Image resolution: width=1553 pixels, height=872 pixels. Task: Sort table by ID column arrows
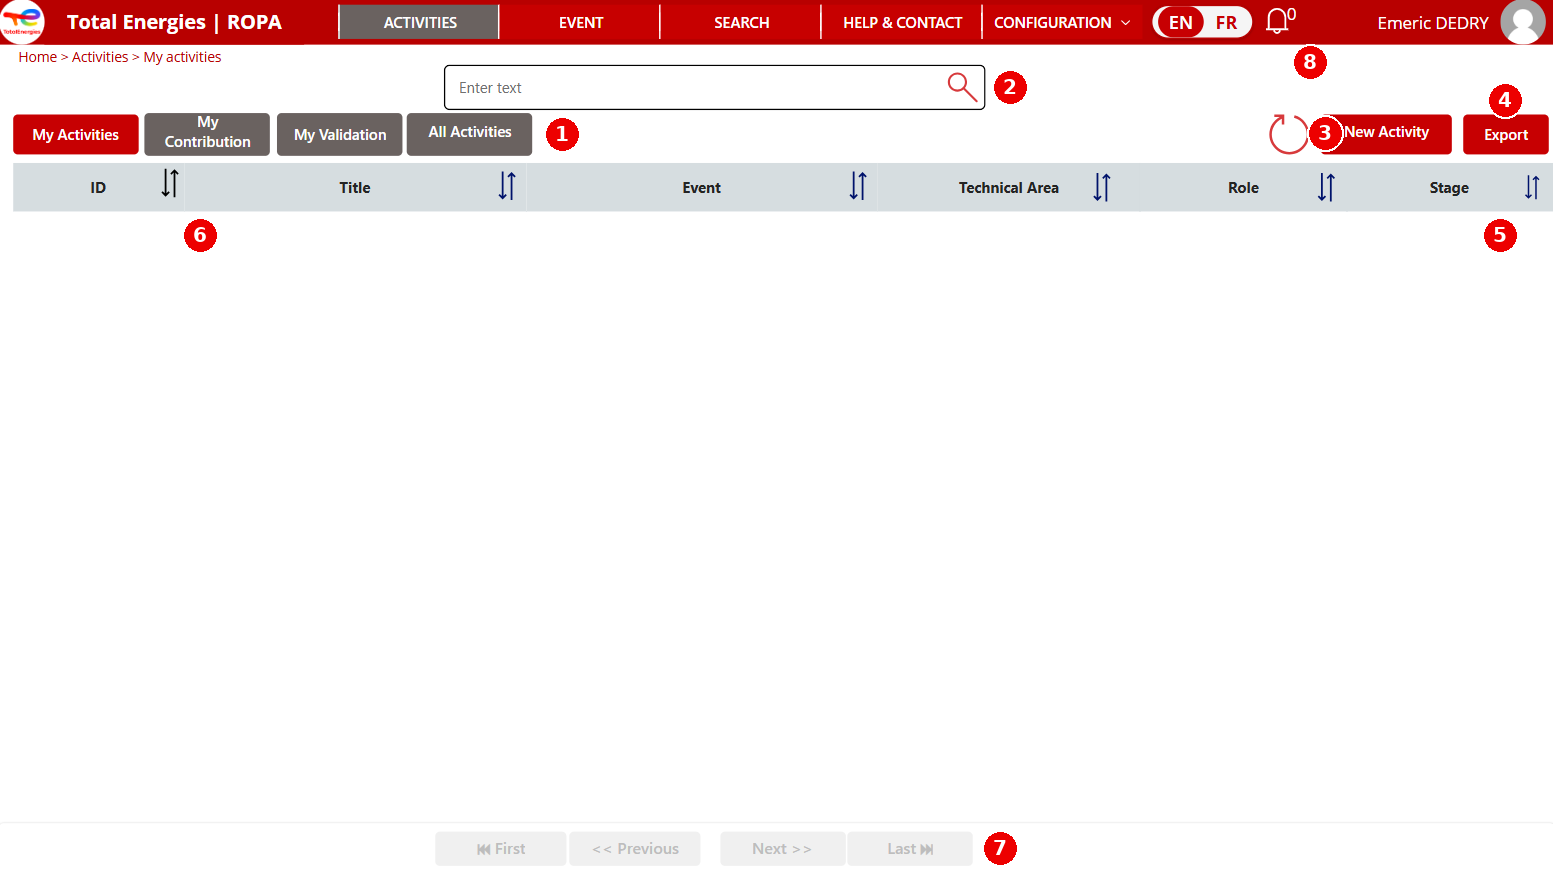(x=170, y=184)
